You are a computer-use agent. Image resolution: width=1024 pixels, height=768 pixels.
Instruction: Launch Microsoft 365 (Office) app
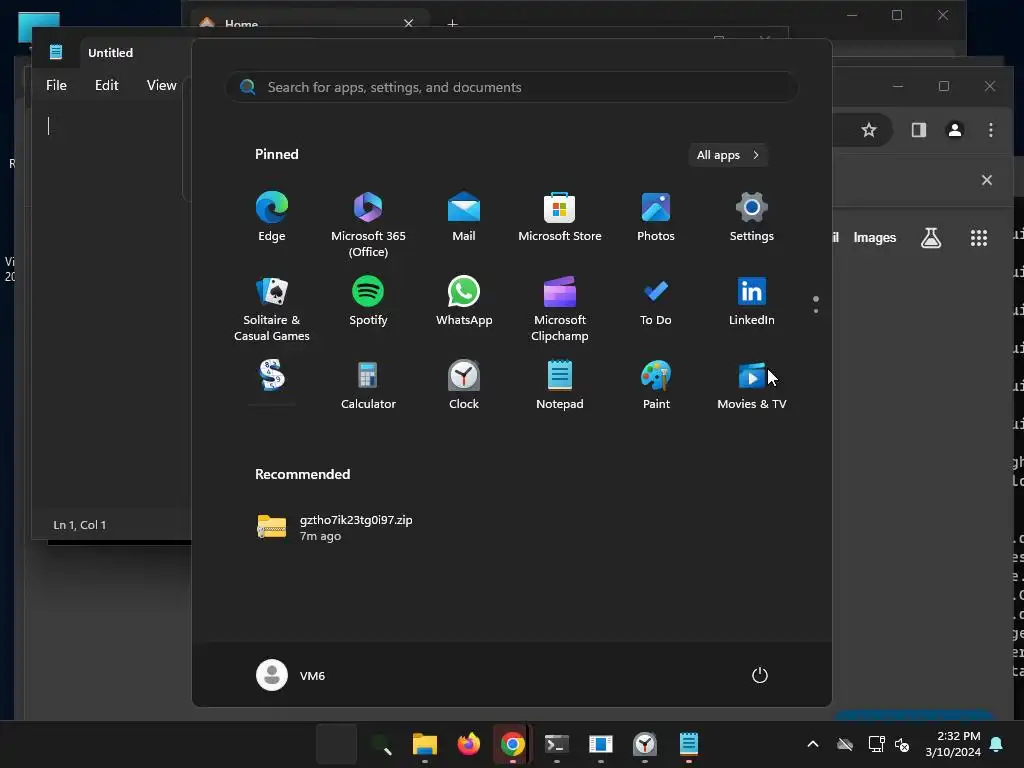pos(368,225)
